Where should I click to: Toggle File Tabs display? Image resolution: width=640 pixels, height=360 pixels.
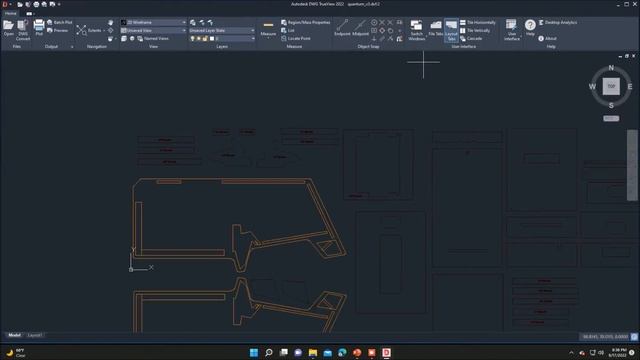(x=436, y=28)
